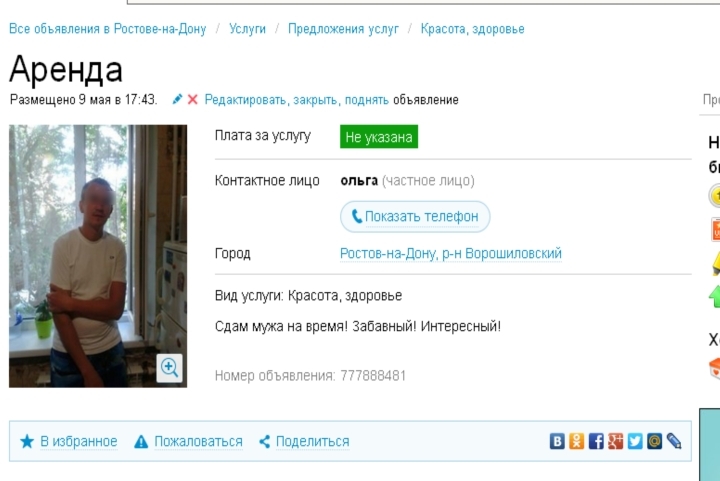This screenshot has width=720, height=481.
Task: Click the LiveJournal pencil share icon
Action: pos(674,441)
